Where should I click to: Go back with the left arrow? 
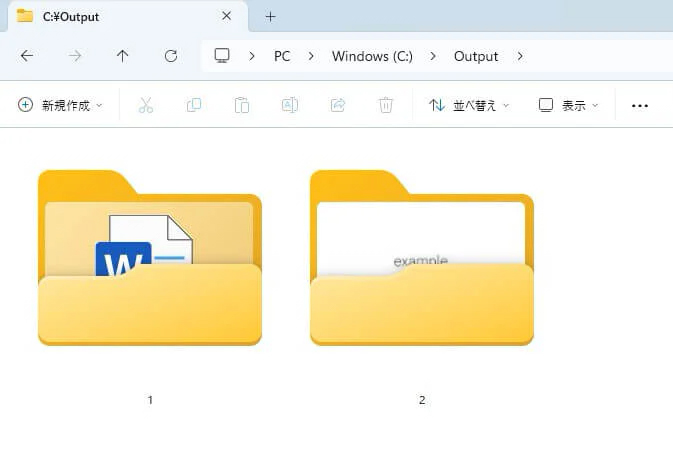pos(27,56)
